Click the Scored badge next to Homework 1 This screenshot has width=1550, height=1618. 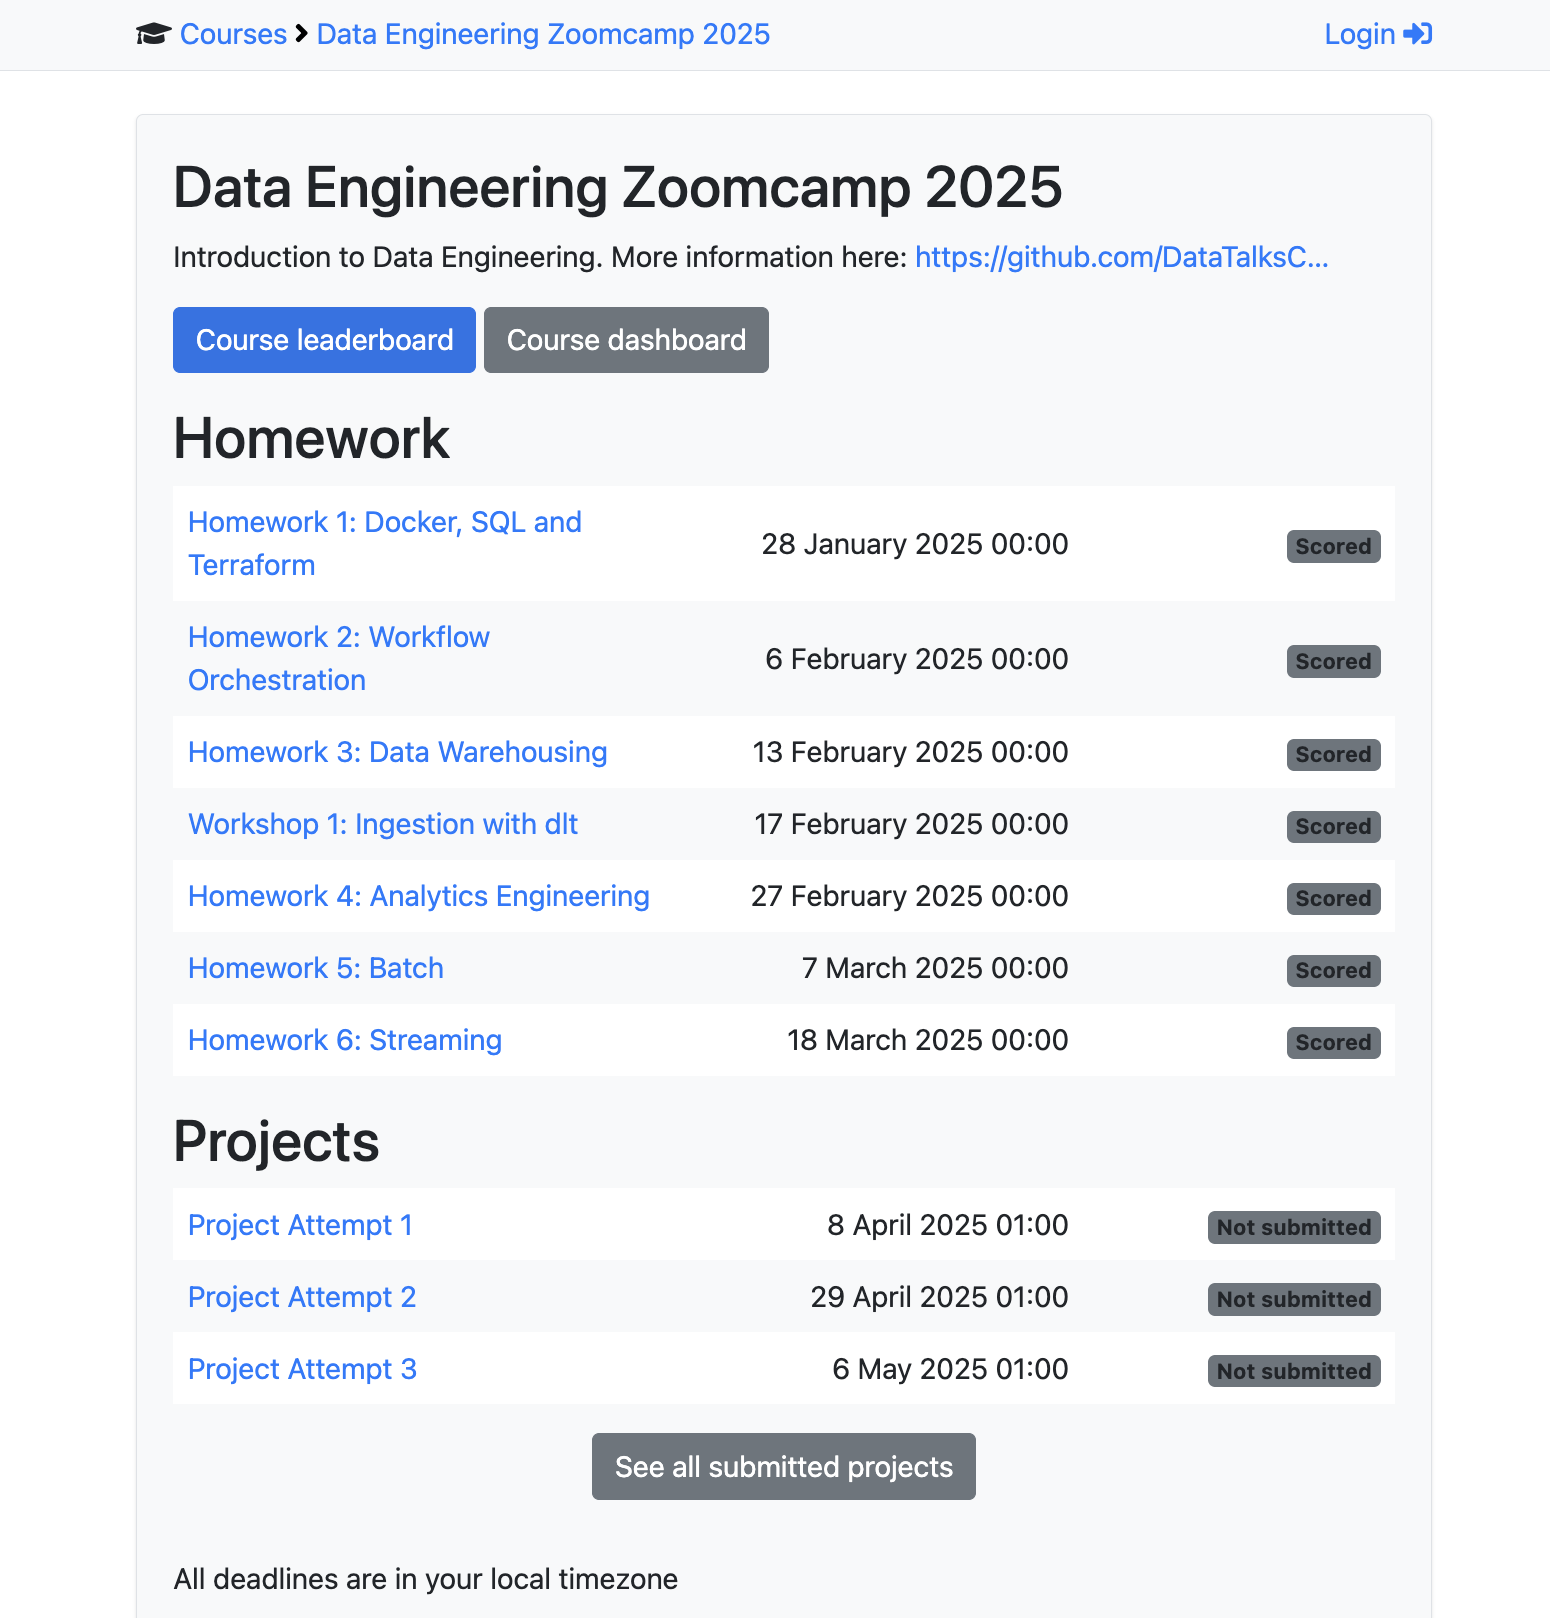[x=1333, y=546]
